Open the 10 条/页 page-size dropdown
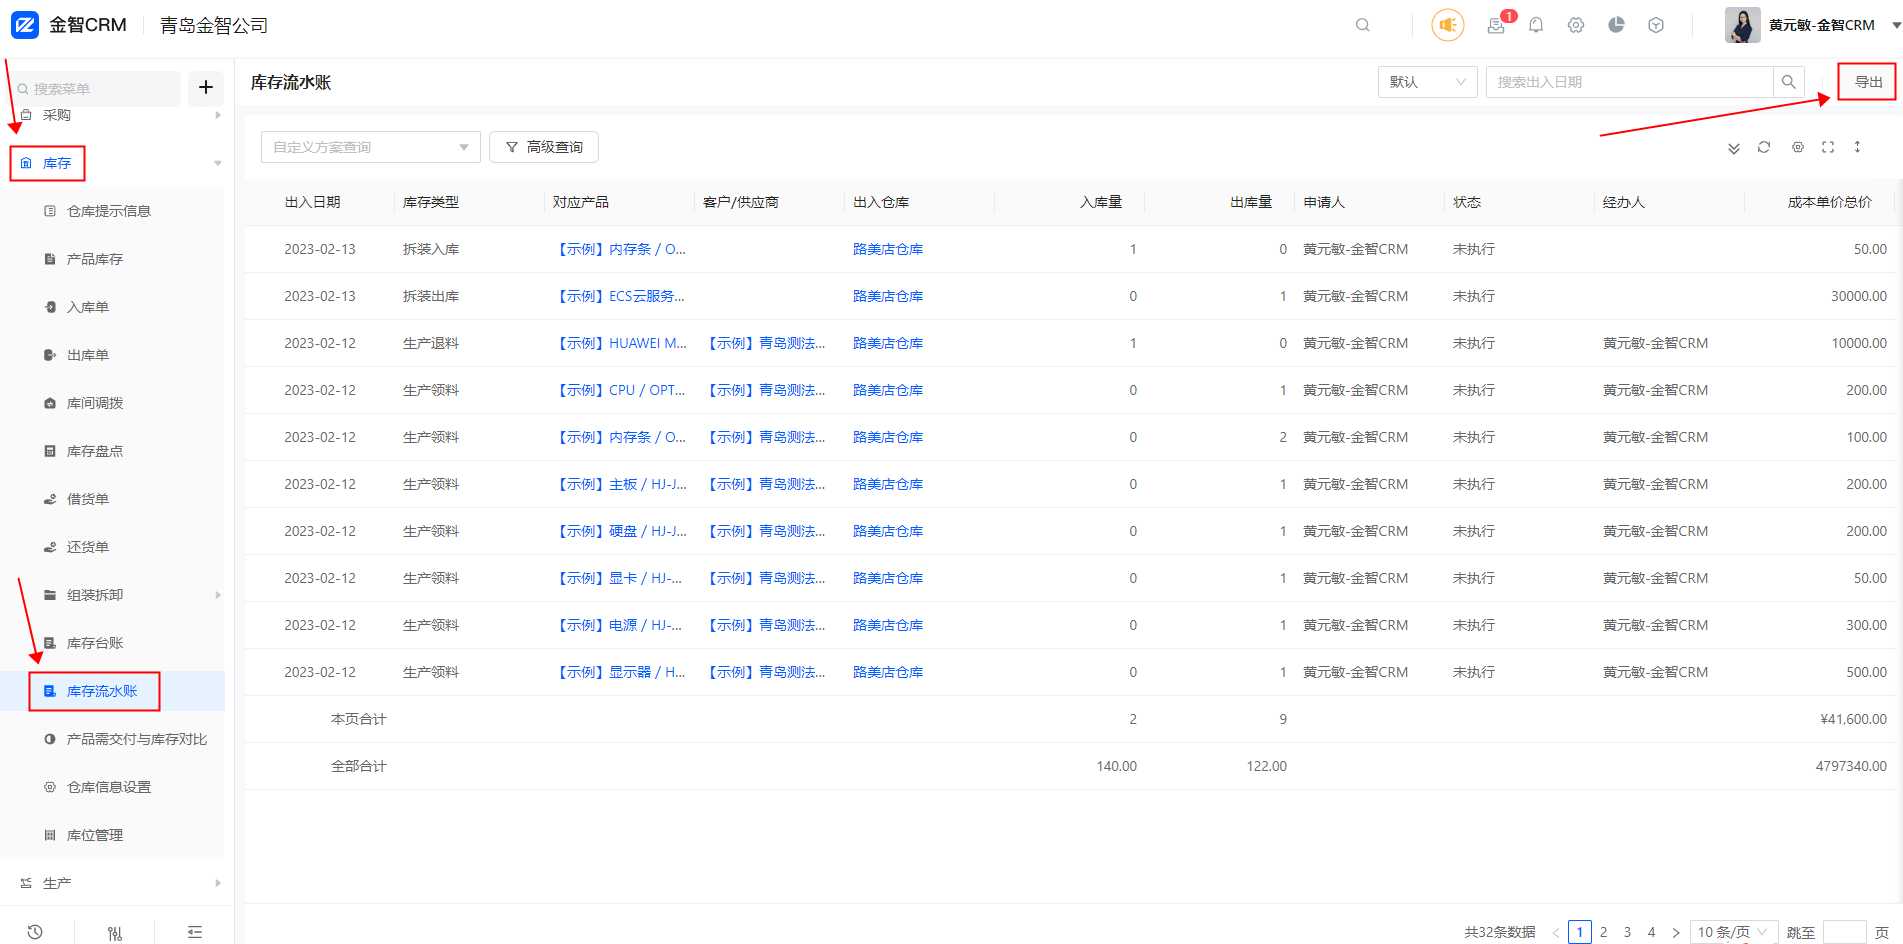1903x944 pixels. coord(1734,932)
